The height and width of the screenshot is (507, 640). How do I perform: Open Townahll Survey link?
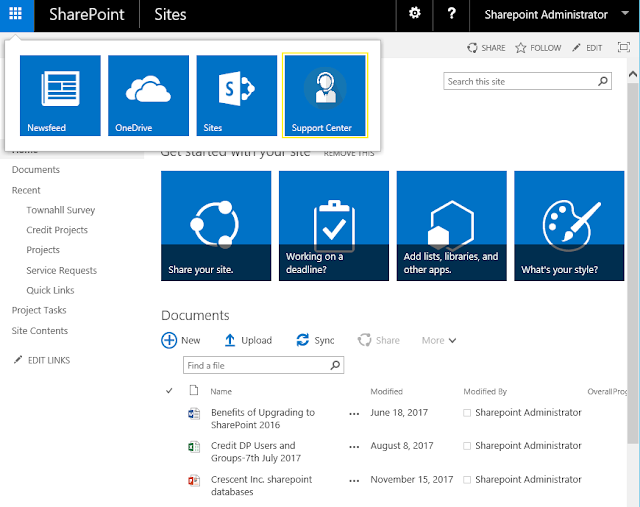[x=61, y=210]
